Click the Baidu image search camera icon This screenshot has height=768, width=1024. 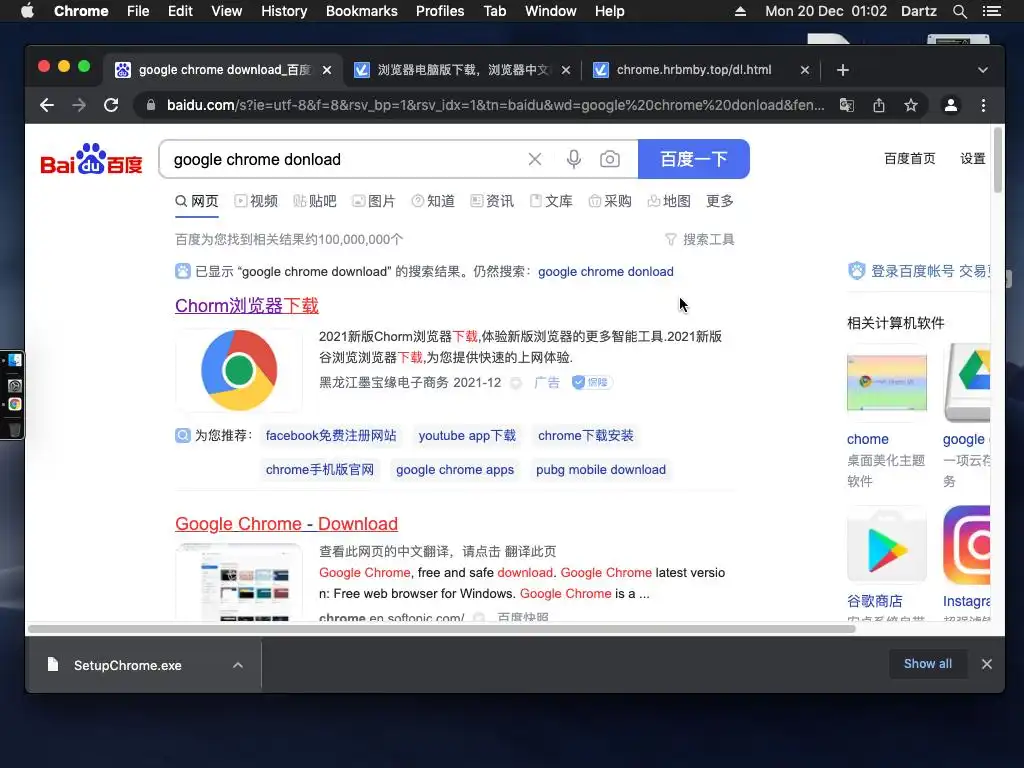(610, 159)
